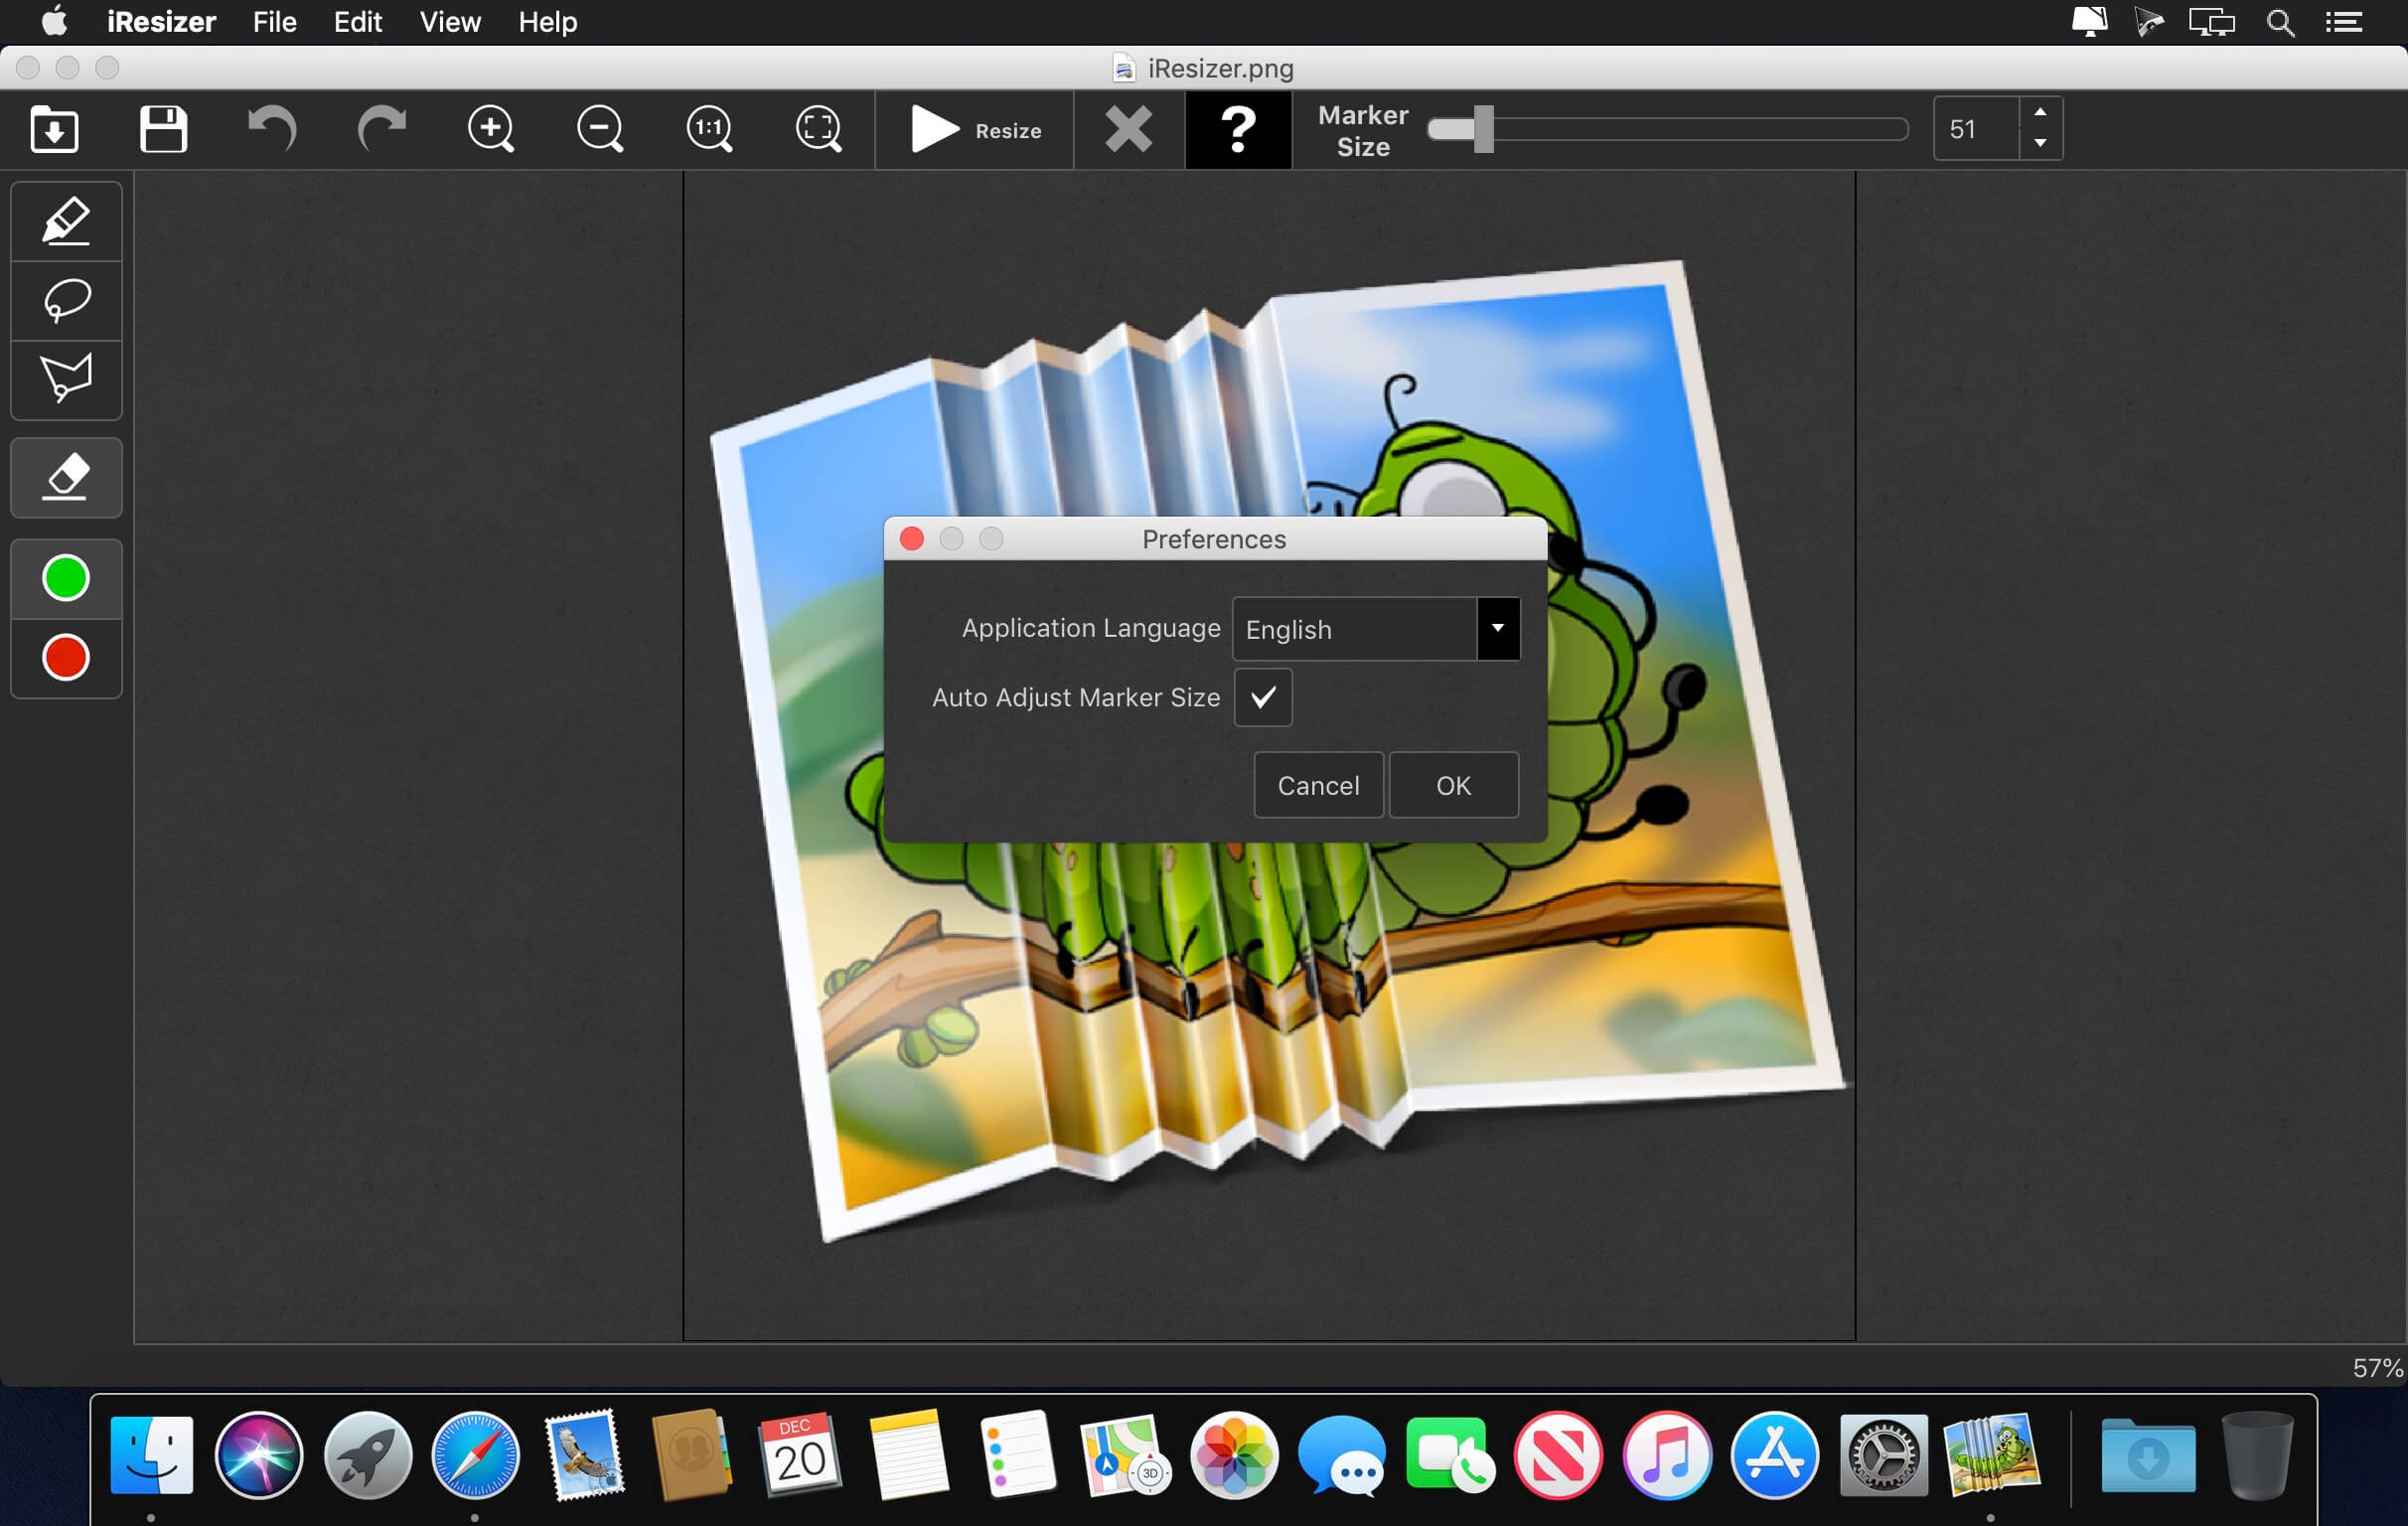Open the App Store icon in the Dock
This screenshot has height=1526, width=2408.
(1775, 1455)
